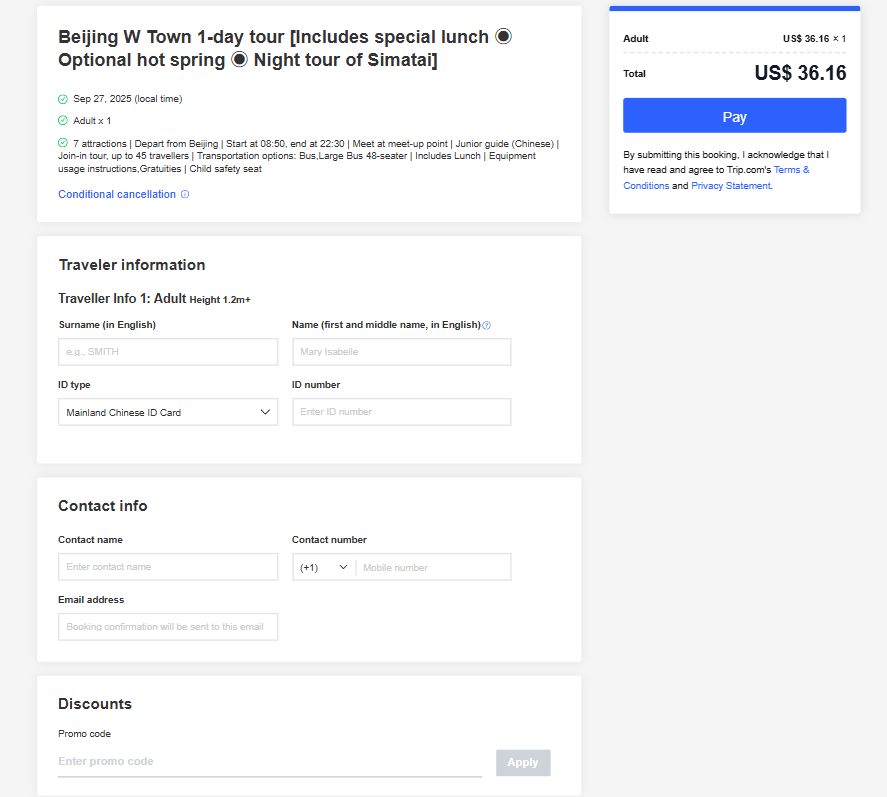Open the Terms & Conditions link
This screenshot has width=887, height=797.
(790, 169)
